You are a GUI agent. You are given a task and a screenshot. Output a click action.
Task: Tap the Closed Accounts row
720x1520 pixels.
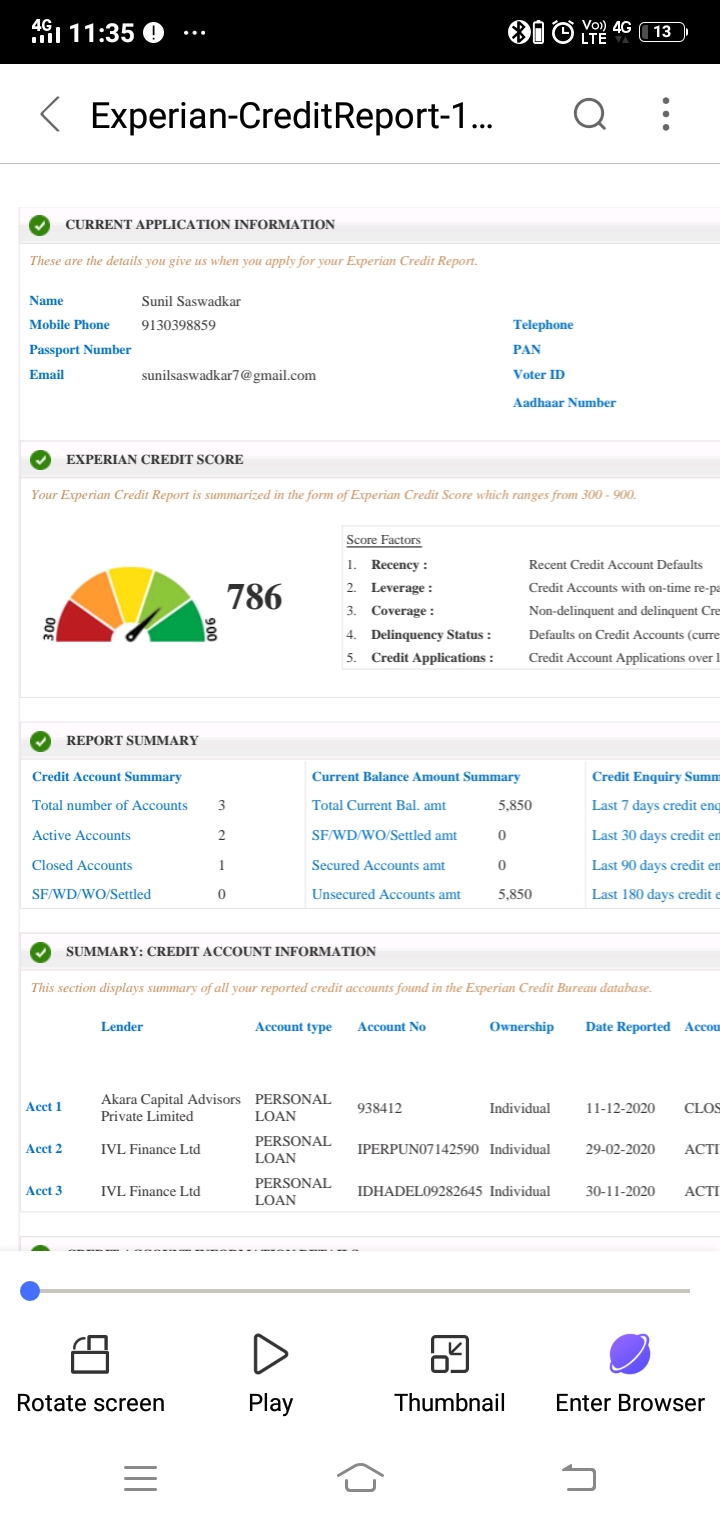[x=128, y=865]
